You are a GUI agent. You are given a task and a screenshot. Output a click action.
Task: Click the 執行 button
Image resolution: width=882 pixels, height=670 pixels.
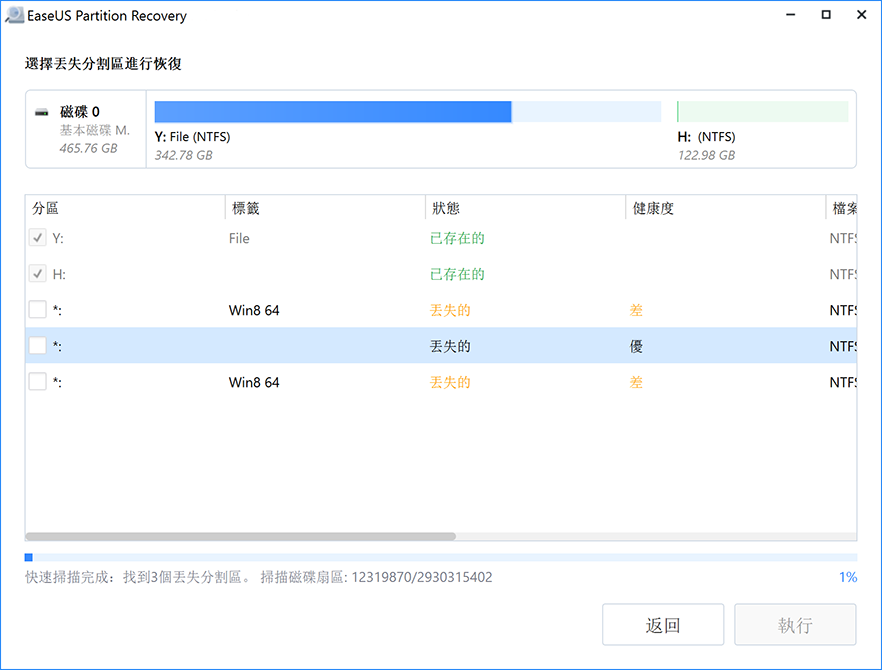(x=795, y=623)
